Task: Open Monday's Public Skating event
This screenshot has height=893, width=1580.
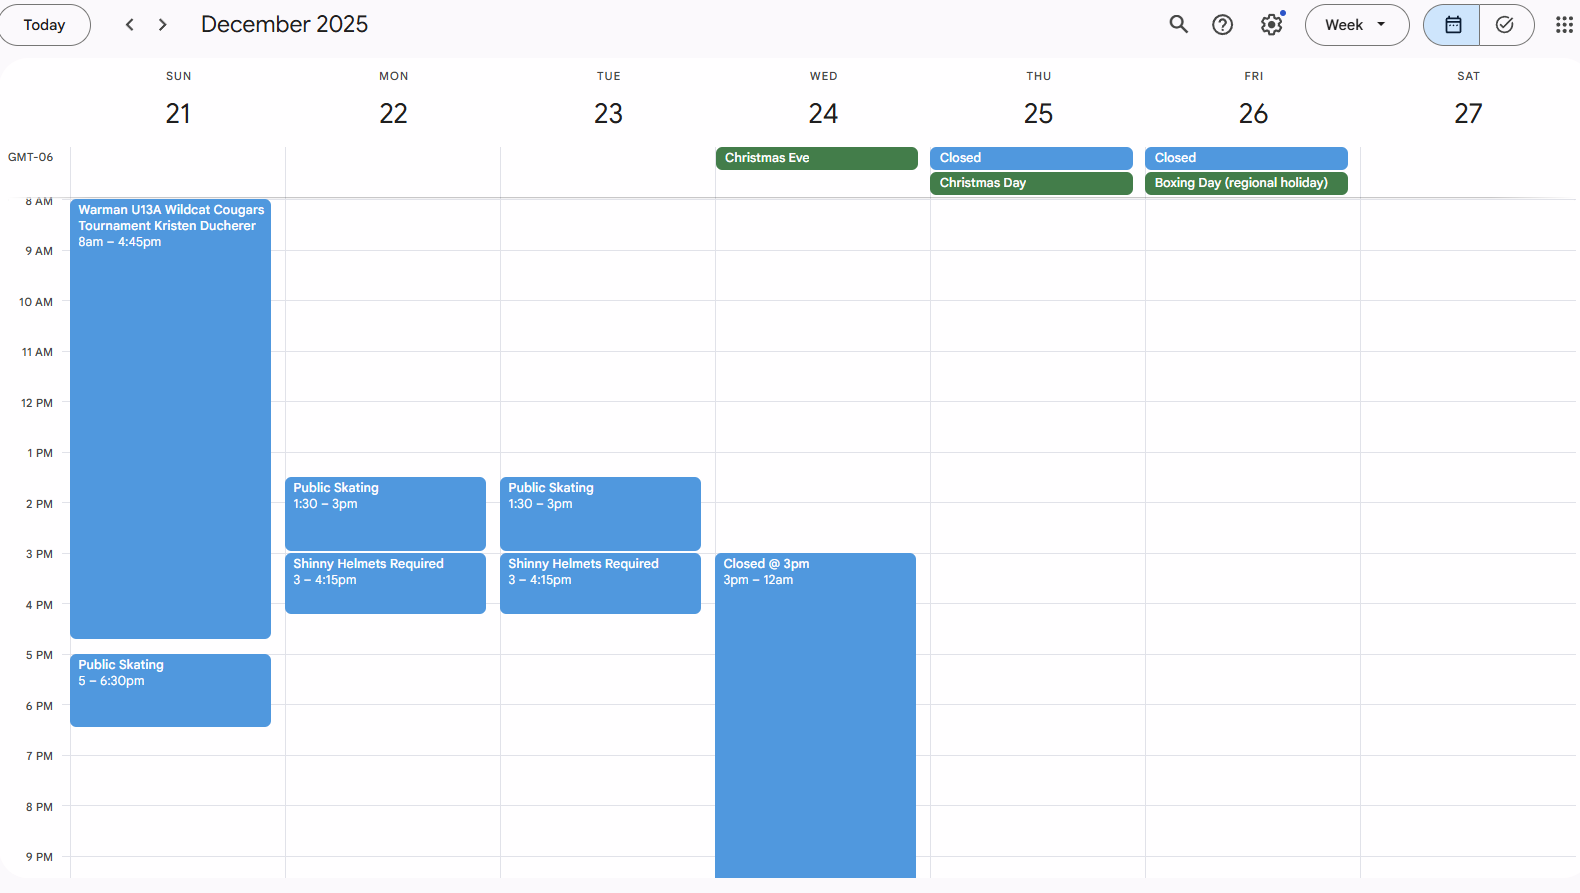Action: pos(385,513)
